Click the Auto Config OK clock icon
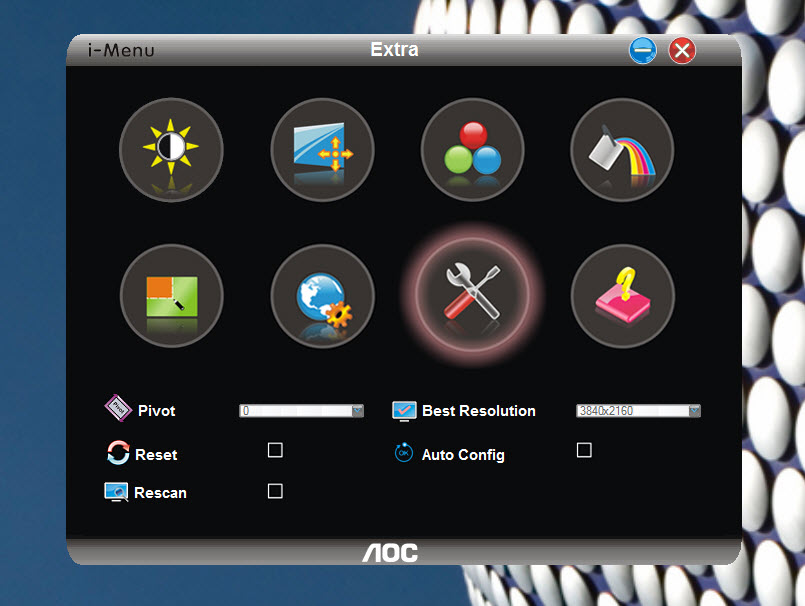The width and height of the screenshot is (805, 606). click(x=404, y=452)
